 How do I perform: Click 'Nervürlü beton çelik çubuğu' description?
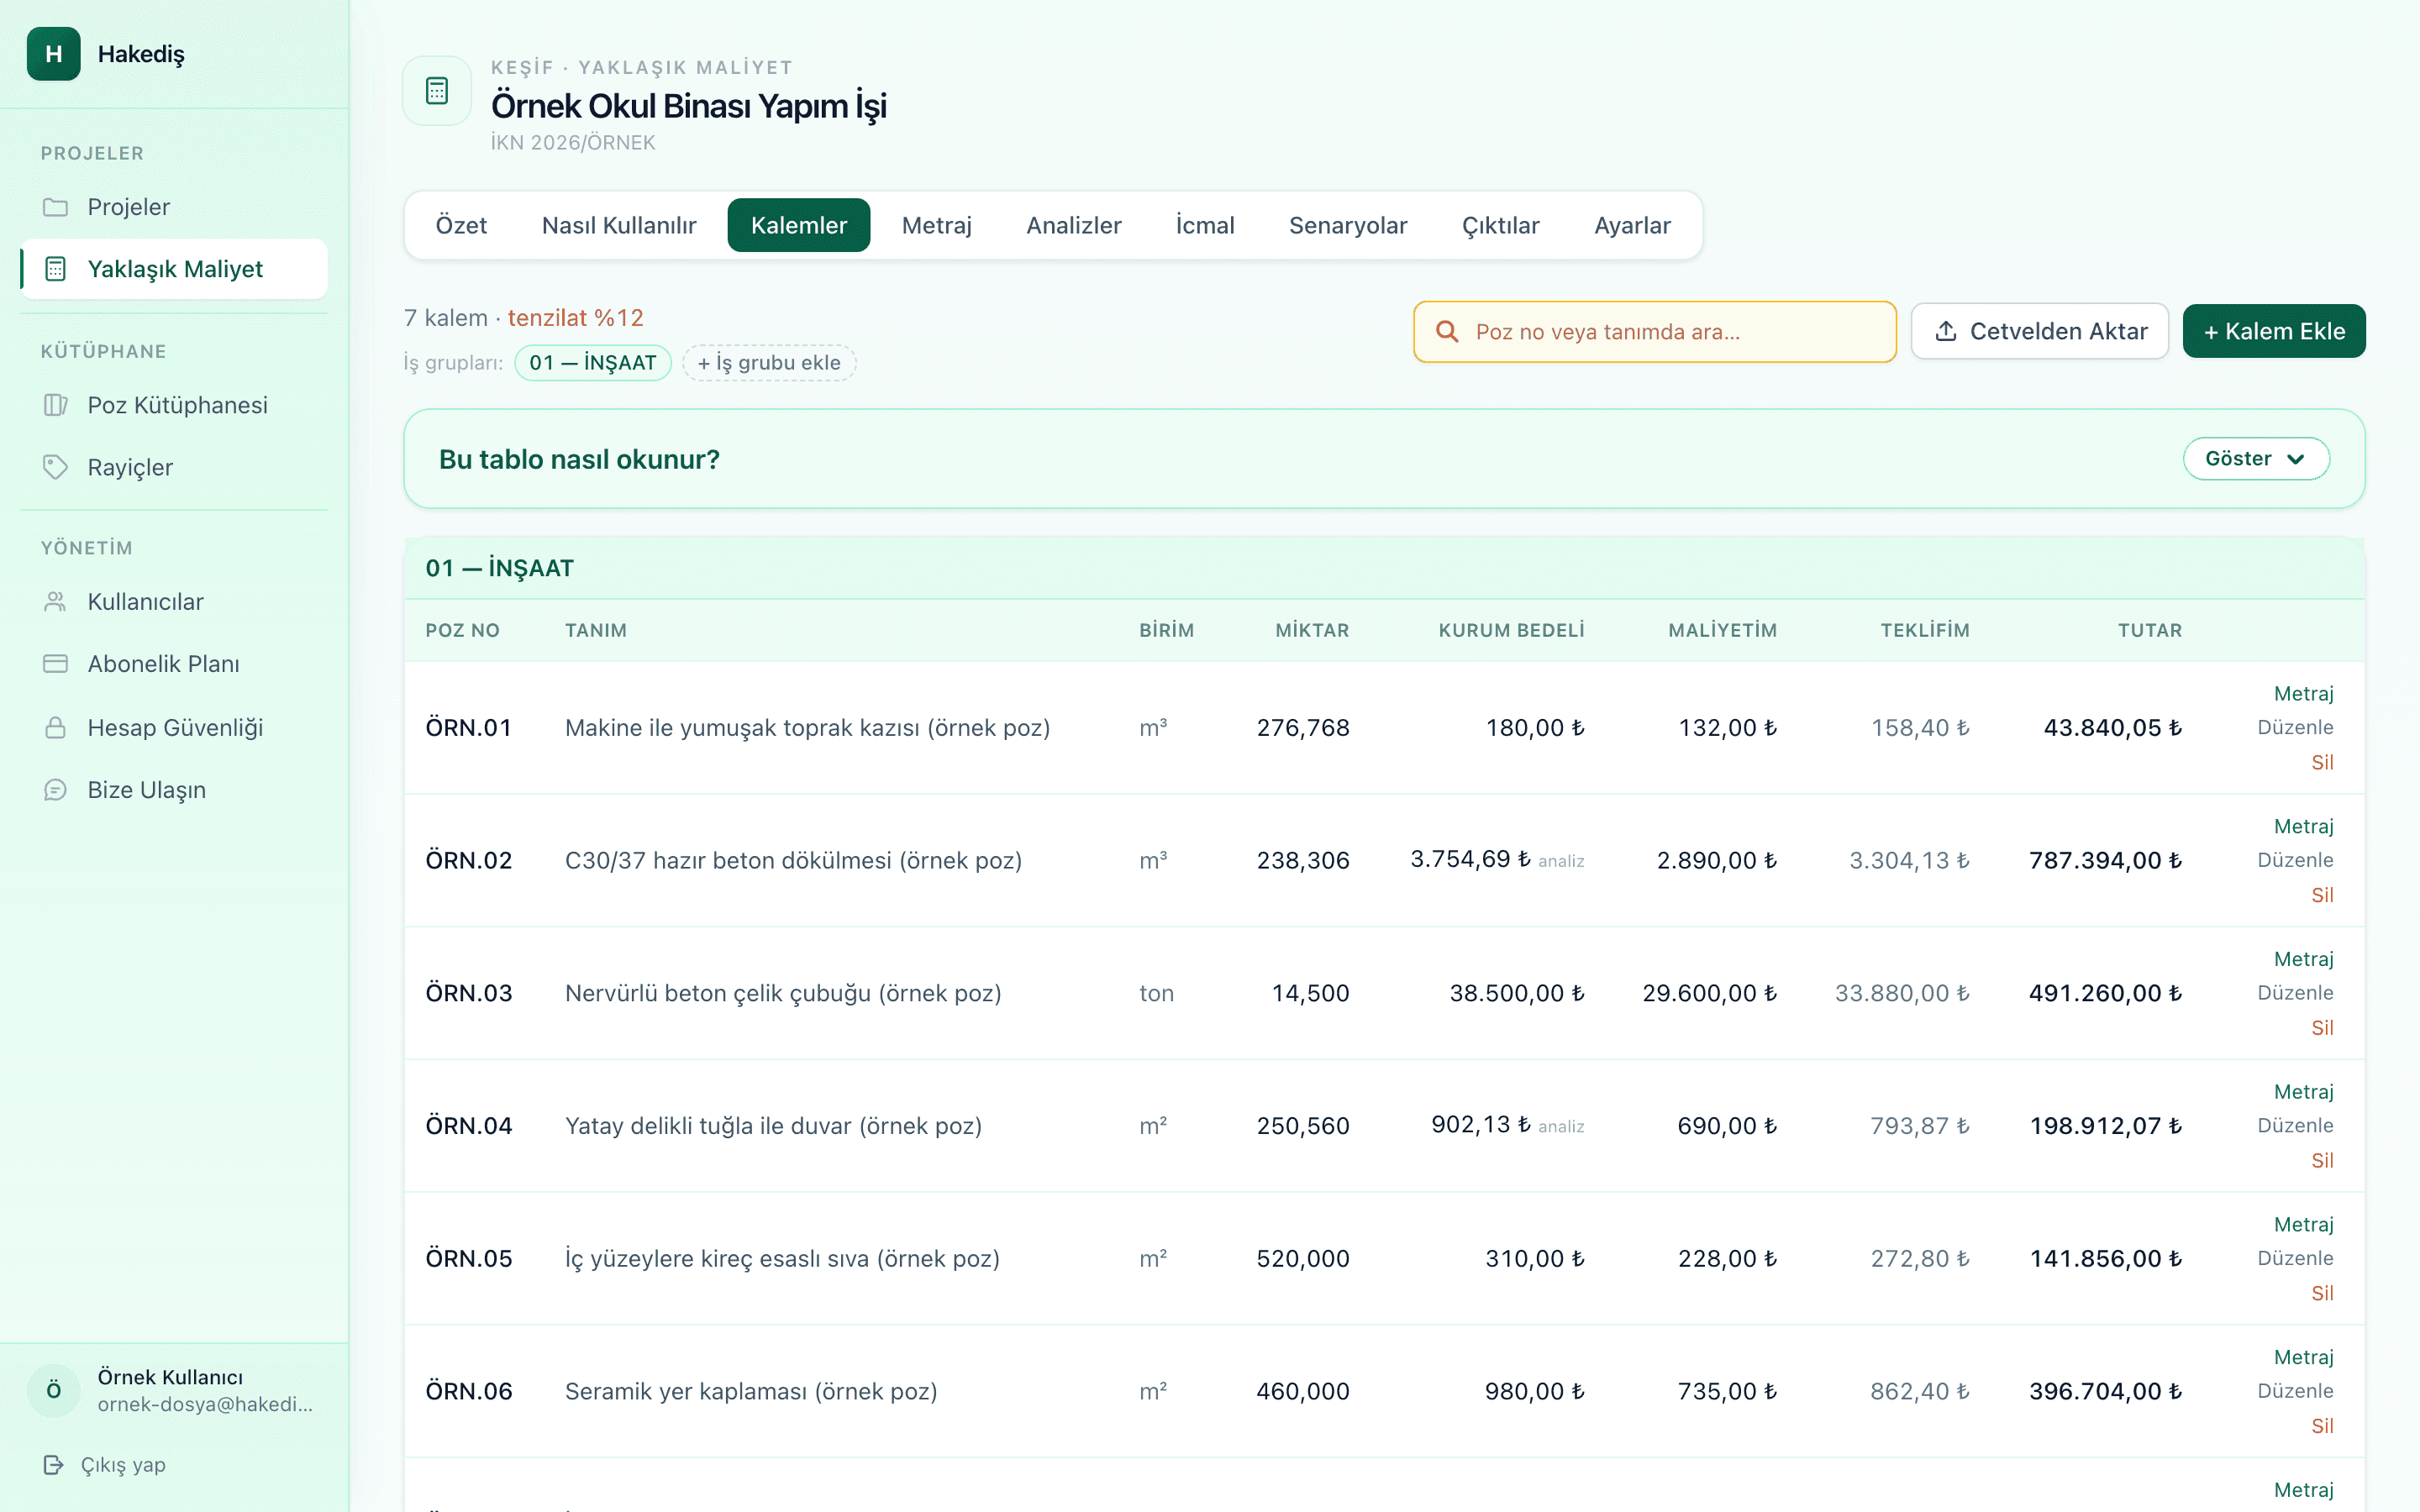(783, 993)
